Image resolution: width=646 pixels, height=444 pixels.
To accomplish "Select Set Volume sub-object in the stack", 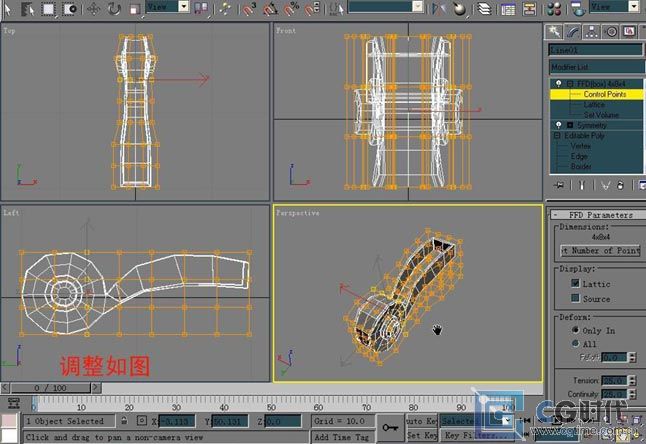I will click(601, 115).
